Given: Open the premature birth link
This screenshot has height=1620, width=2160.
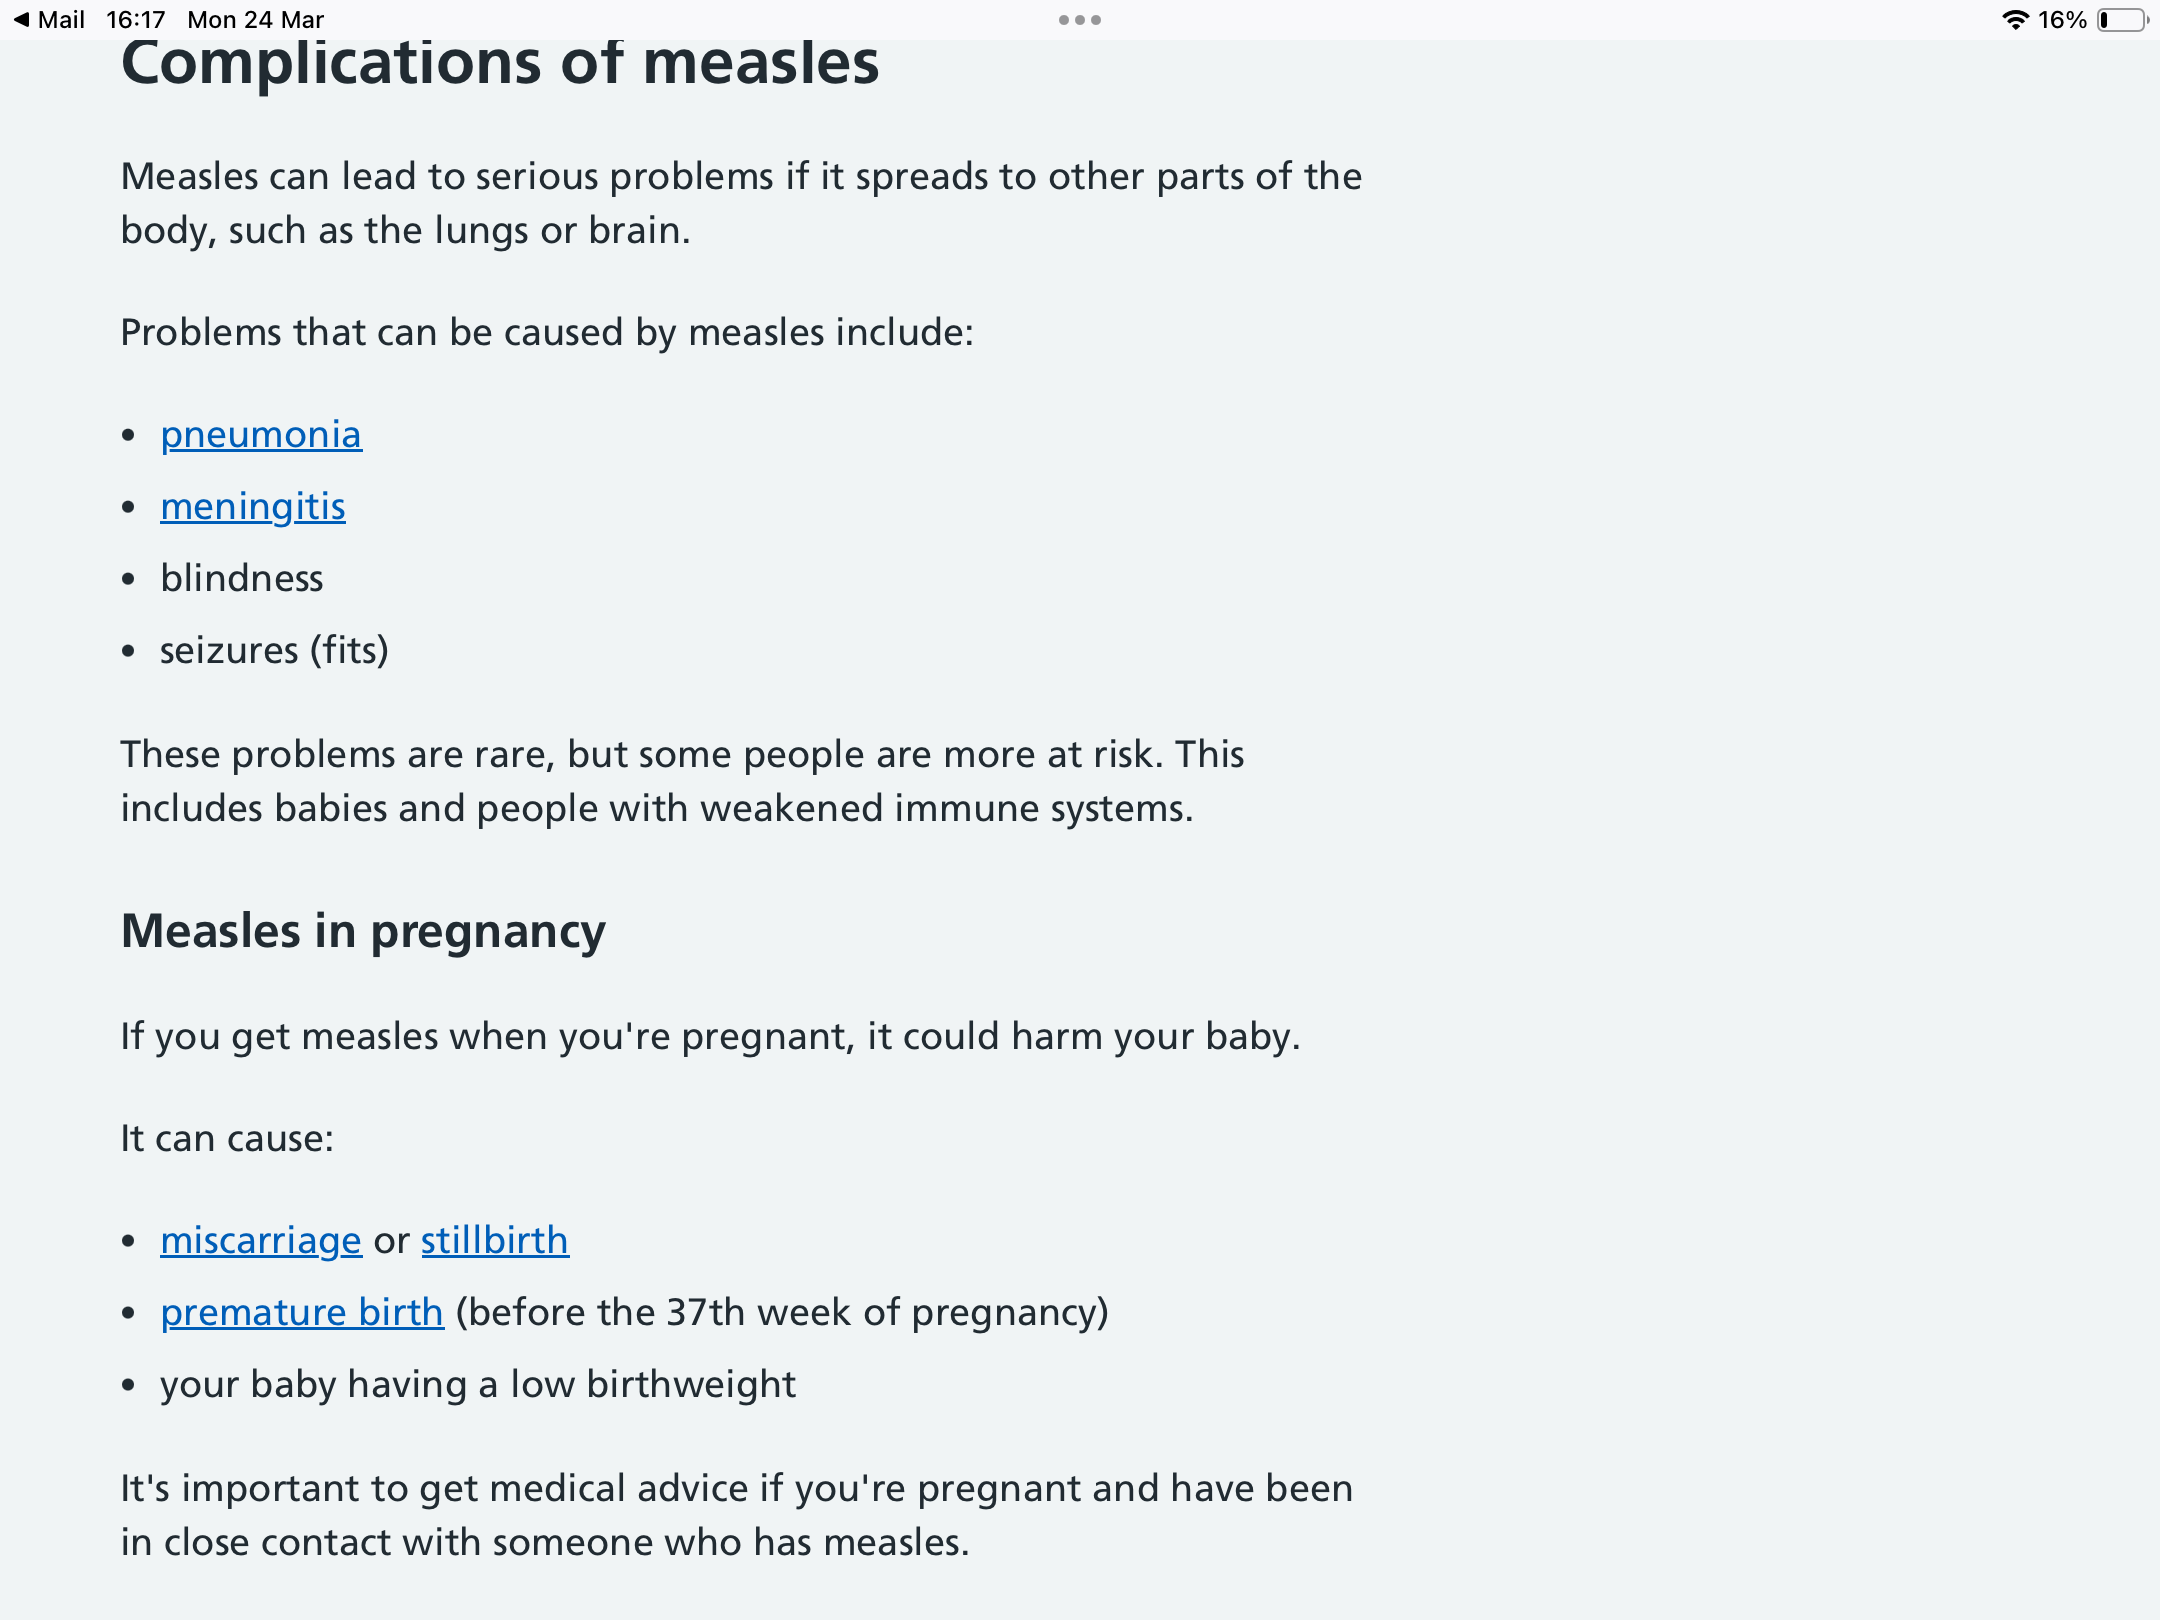Looking at the screenshot, I should (x=302, y=1313).
